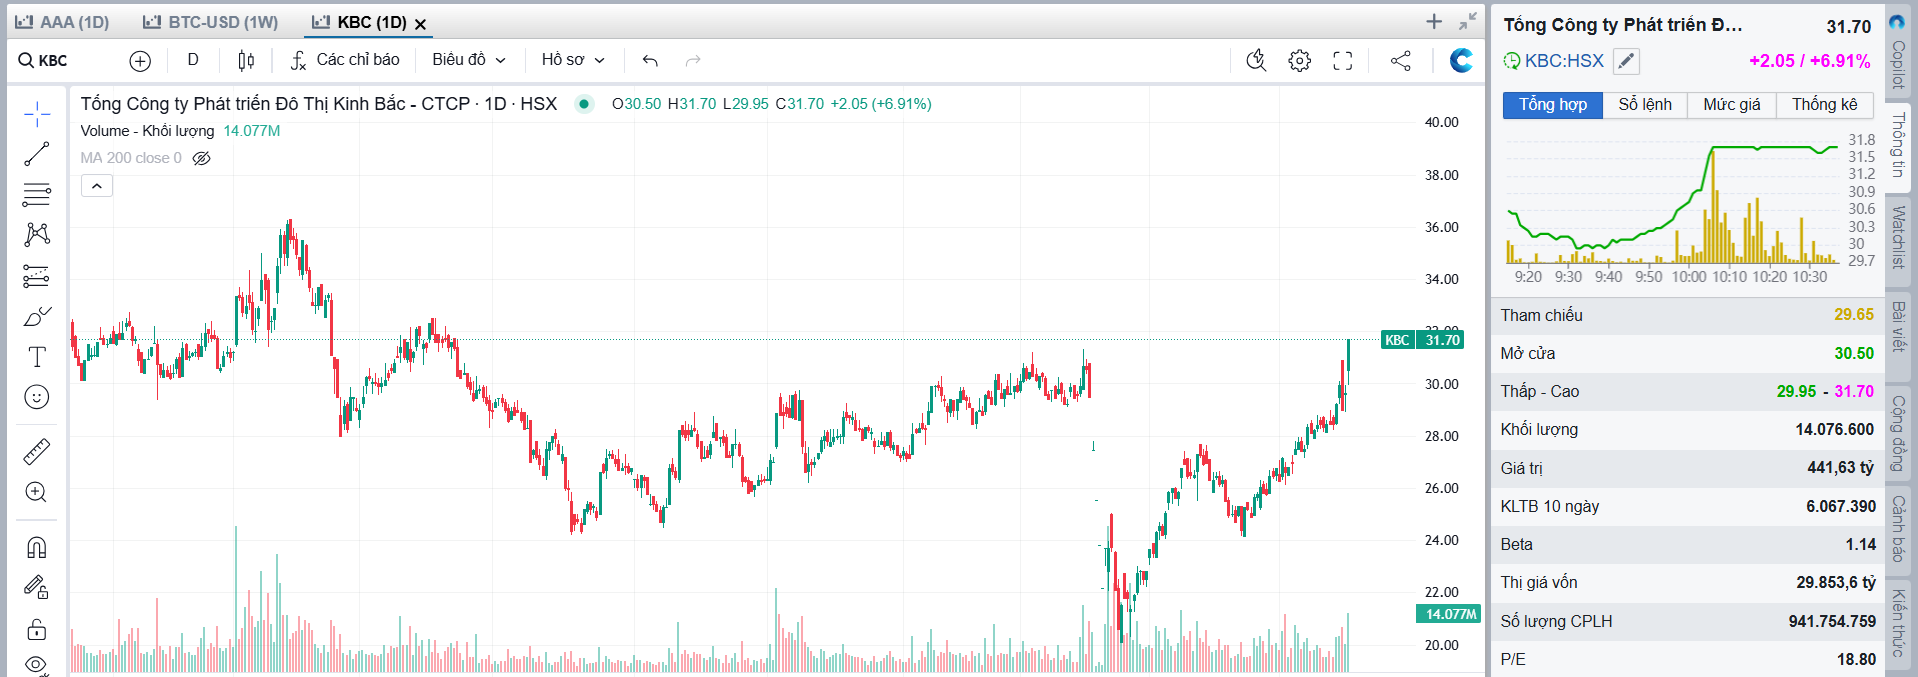Click the KBC symbol search field
Image resolution: width=1918 pixels, height=677 pixels.
53,61
